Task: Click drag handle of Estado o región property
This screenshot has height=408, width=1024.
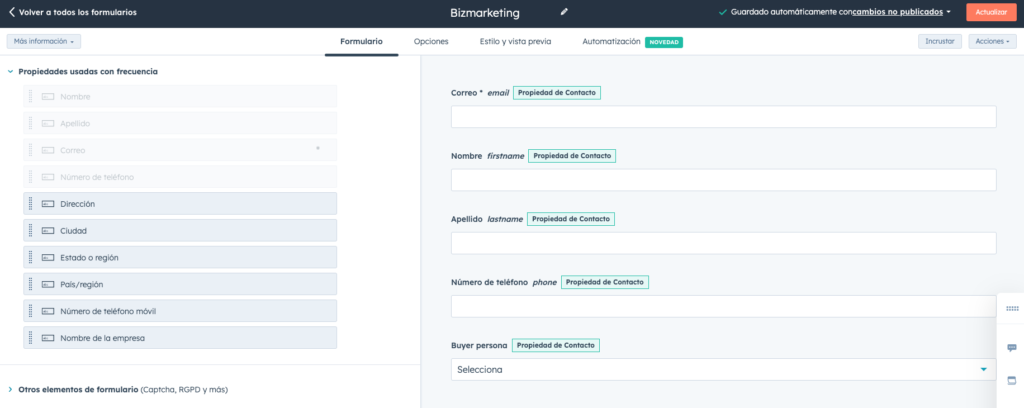Action: point(31,257)
